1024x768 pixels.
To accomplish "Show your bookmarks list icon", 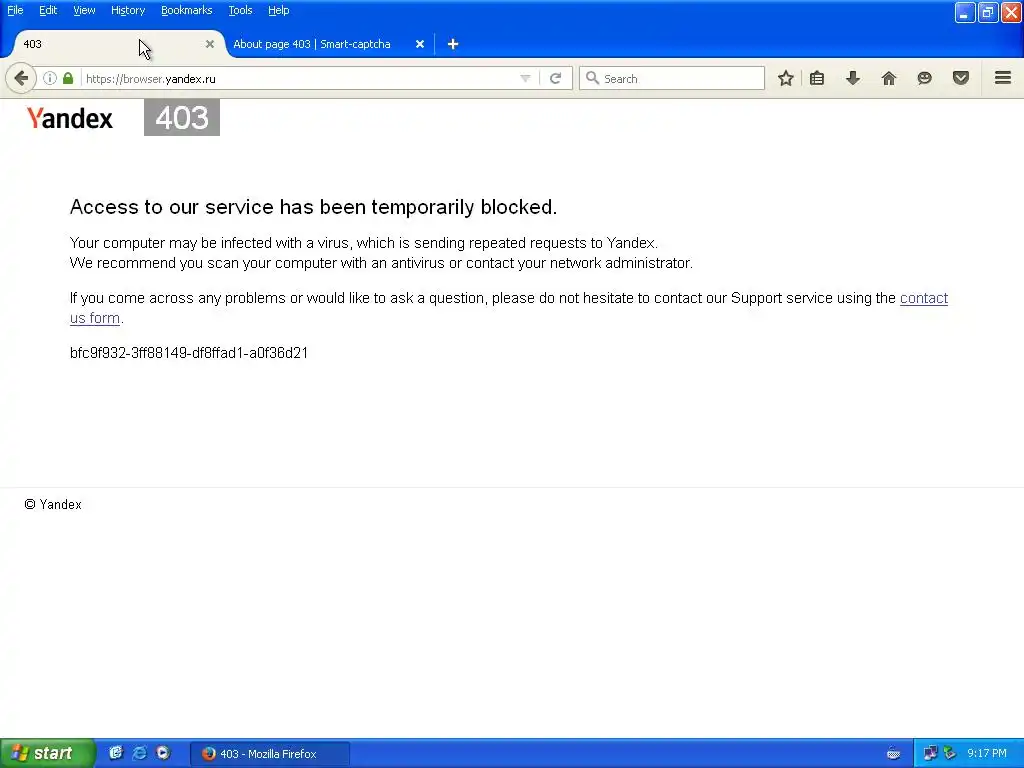I will [817, 78].
